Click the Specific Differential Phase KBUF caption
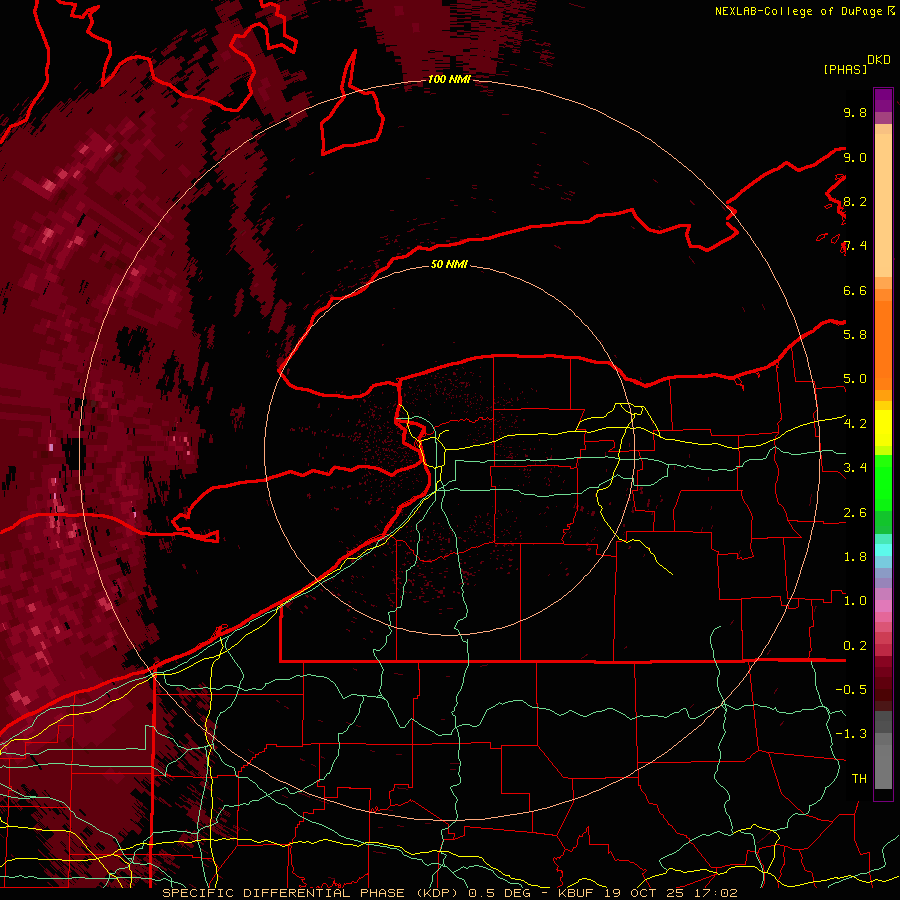 [x=449, y=893]
